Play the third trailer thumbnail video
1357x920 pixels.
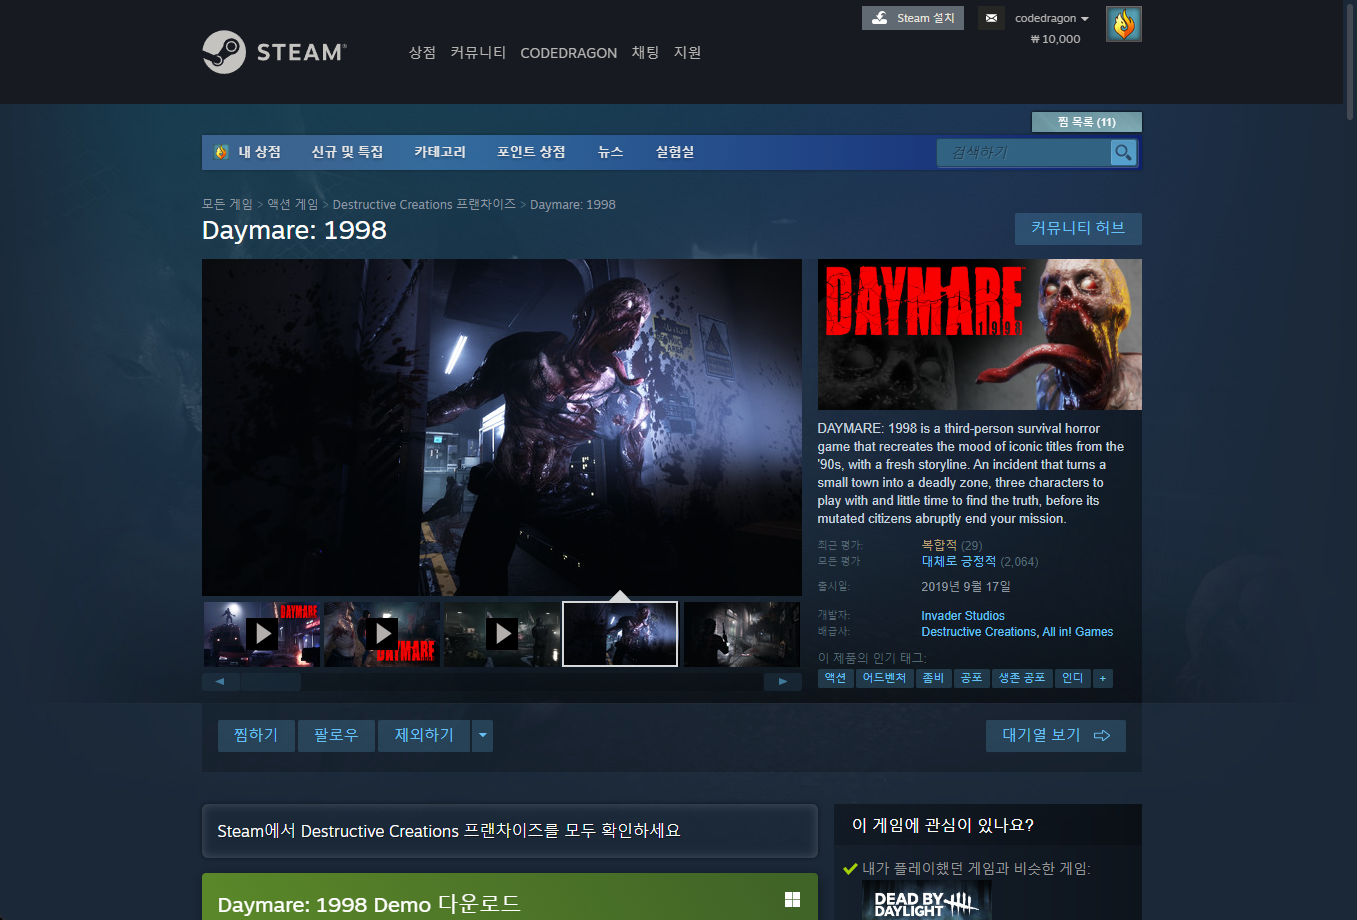(x=502, y=634)
